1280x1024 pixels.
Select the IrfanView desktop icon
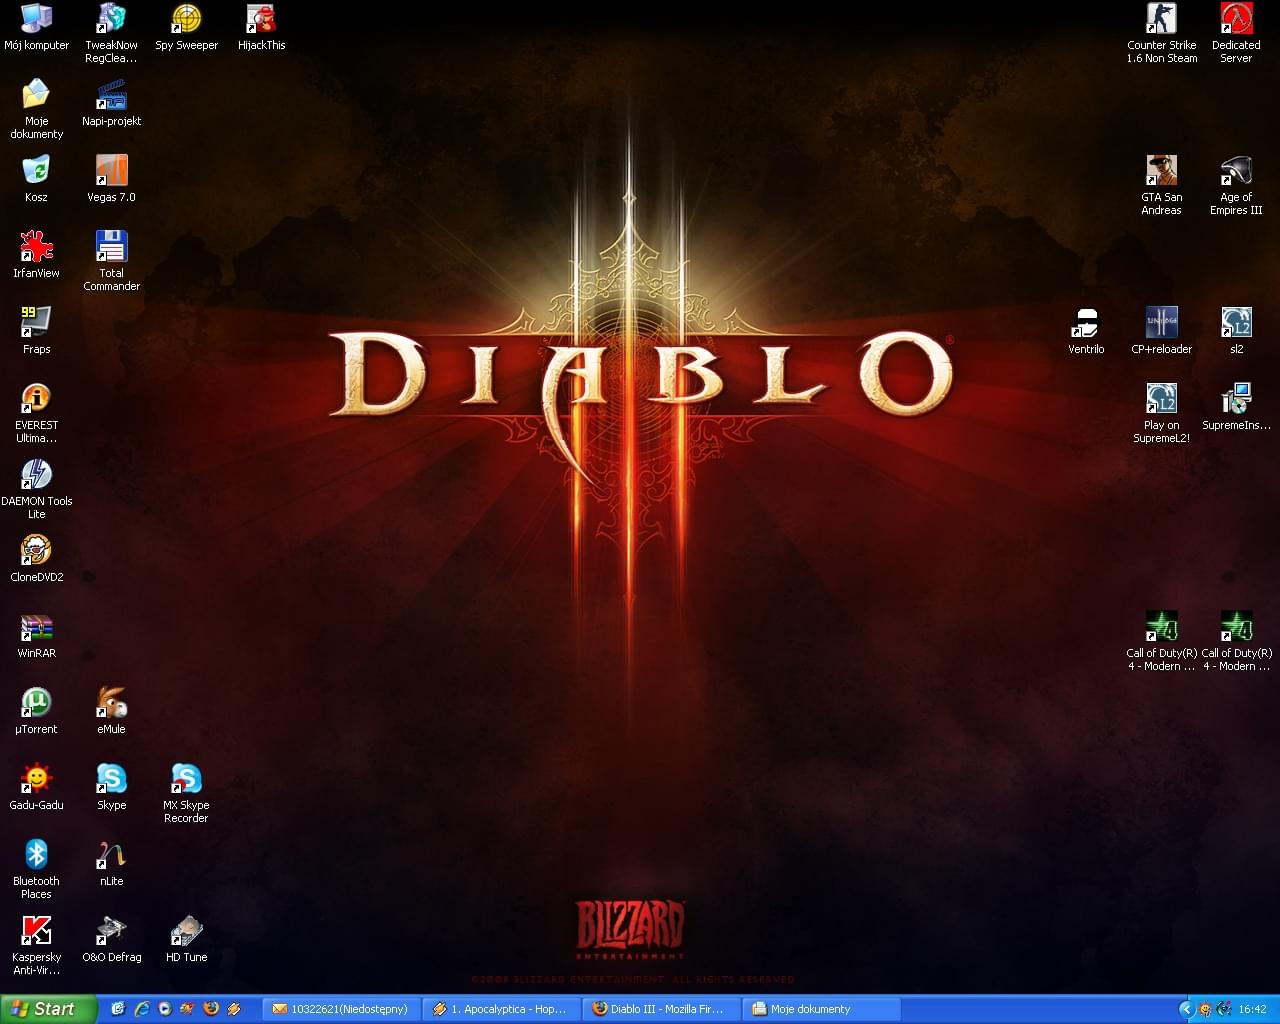(x=36, y=255)
